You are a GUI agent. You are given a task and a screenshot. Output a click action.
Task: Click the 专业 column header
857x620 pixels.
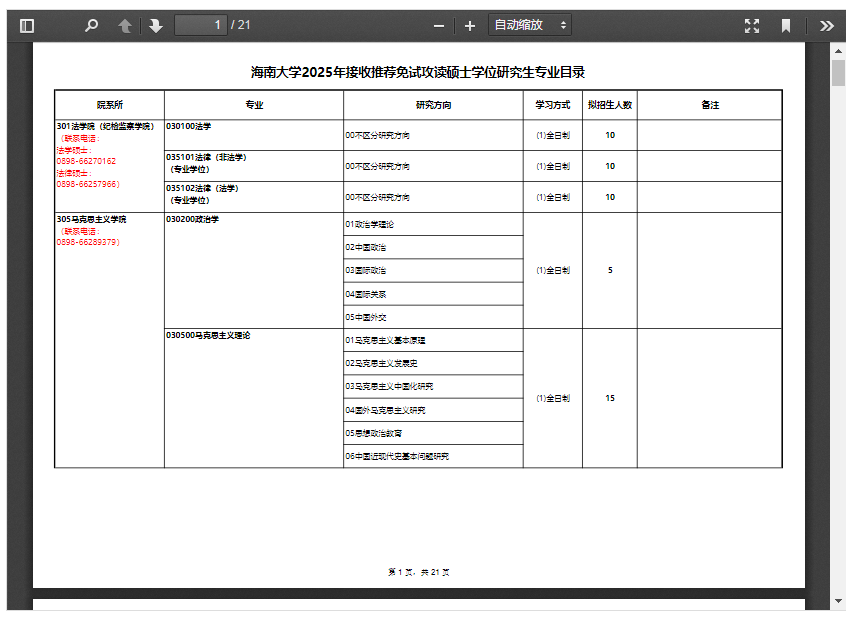coord(254,105)
